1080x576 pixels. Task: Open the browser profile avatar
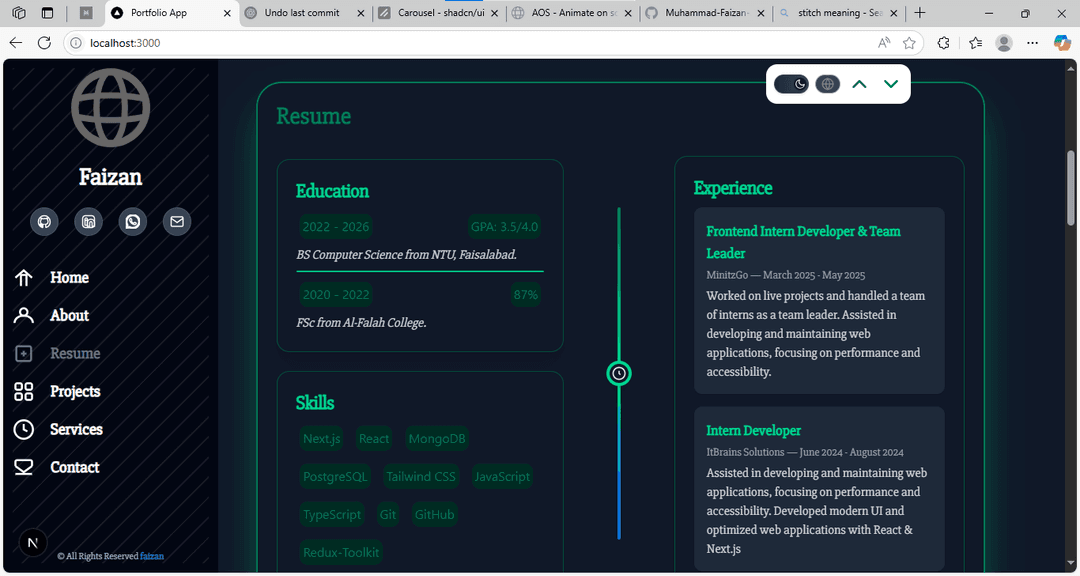1004,43
